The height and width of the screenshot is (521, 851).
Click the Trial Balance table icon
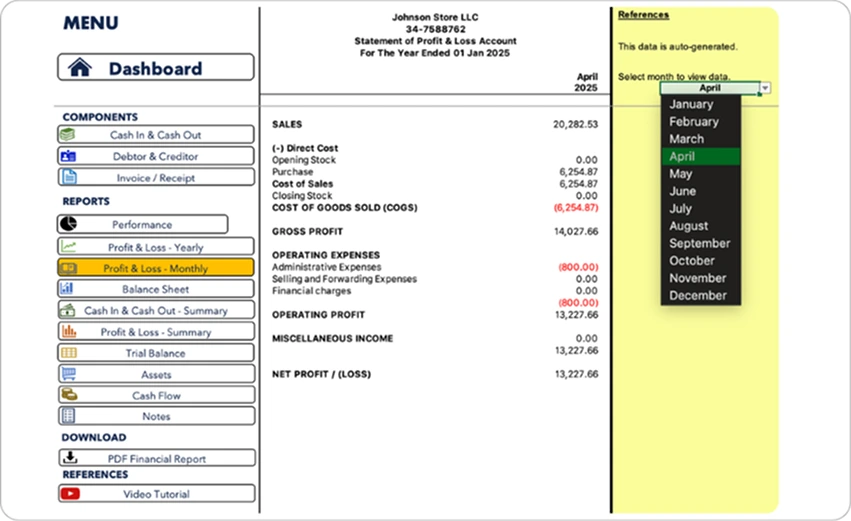(x=68, y=353)
